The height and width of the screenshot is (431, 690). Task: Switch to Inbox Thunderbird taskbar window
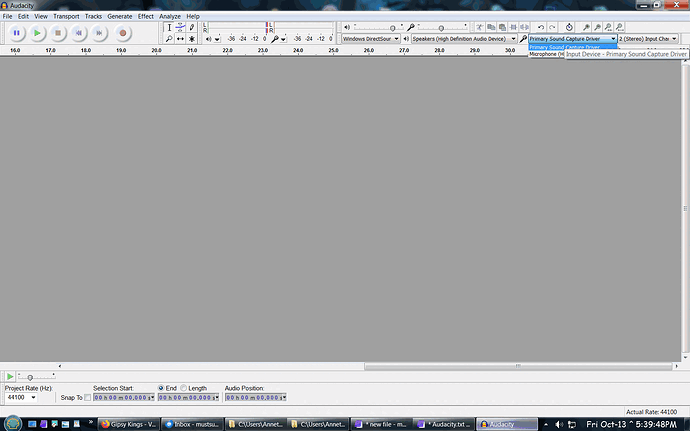(191, 424)
